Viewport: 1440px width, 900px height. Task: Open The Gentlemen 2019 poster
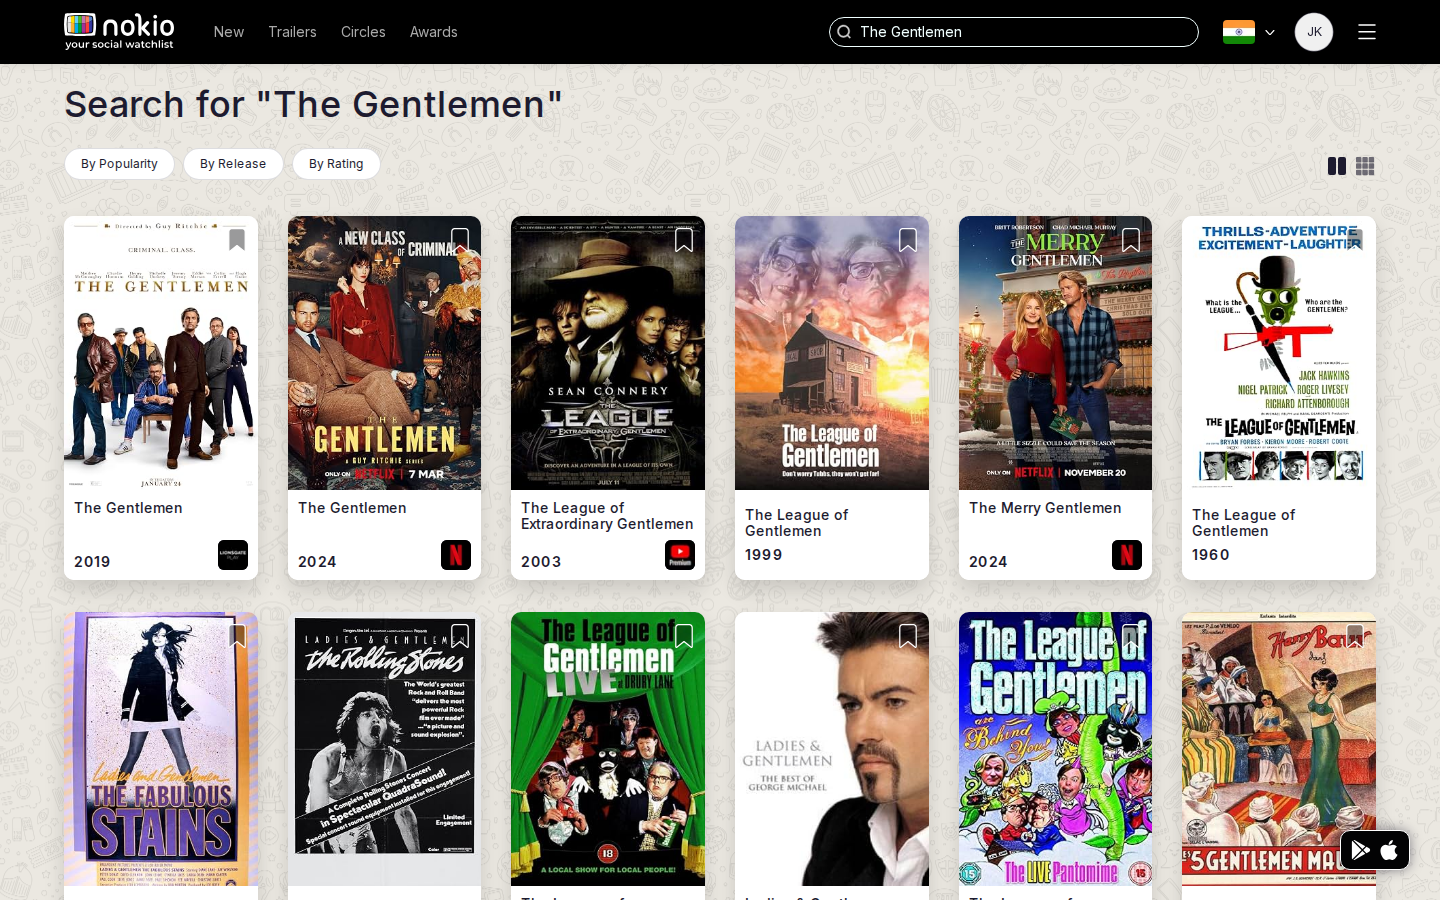pyautogui.click(x=161, y=353)
